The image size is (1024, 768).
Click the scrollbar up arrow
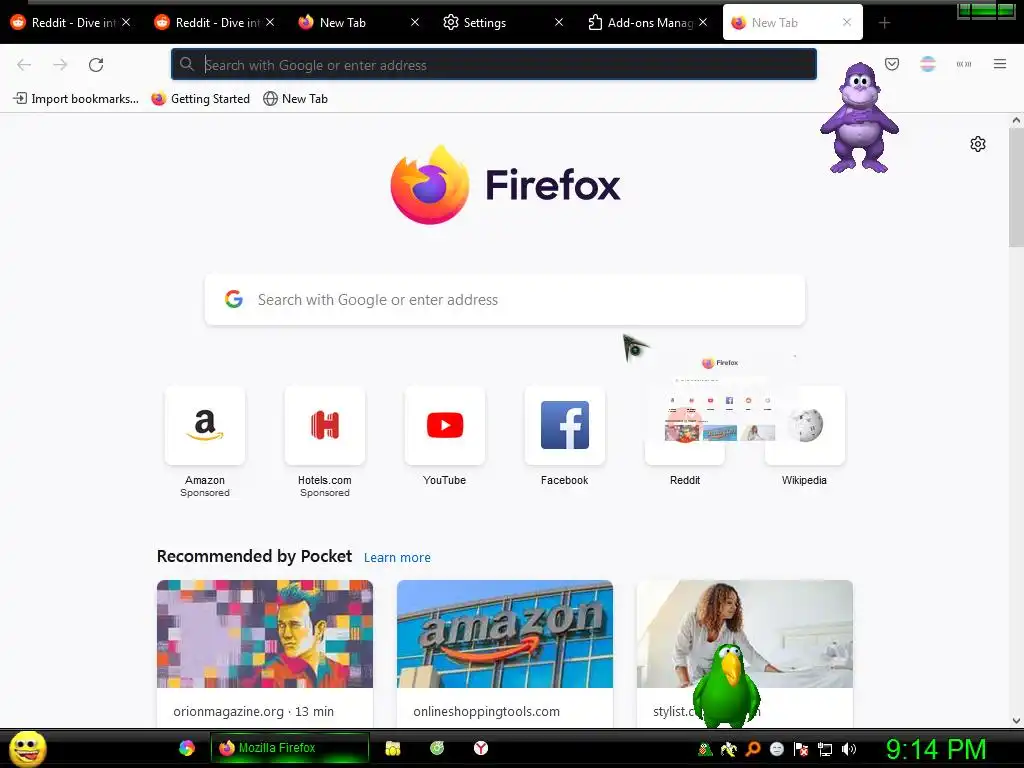click(x=1016, y=120)
